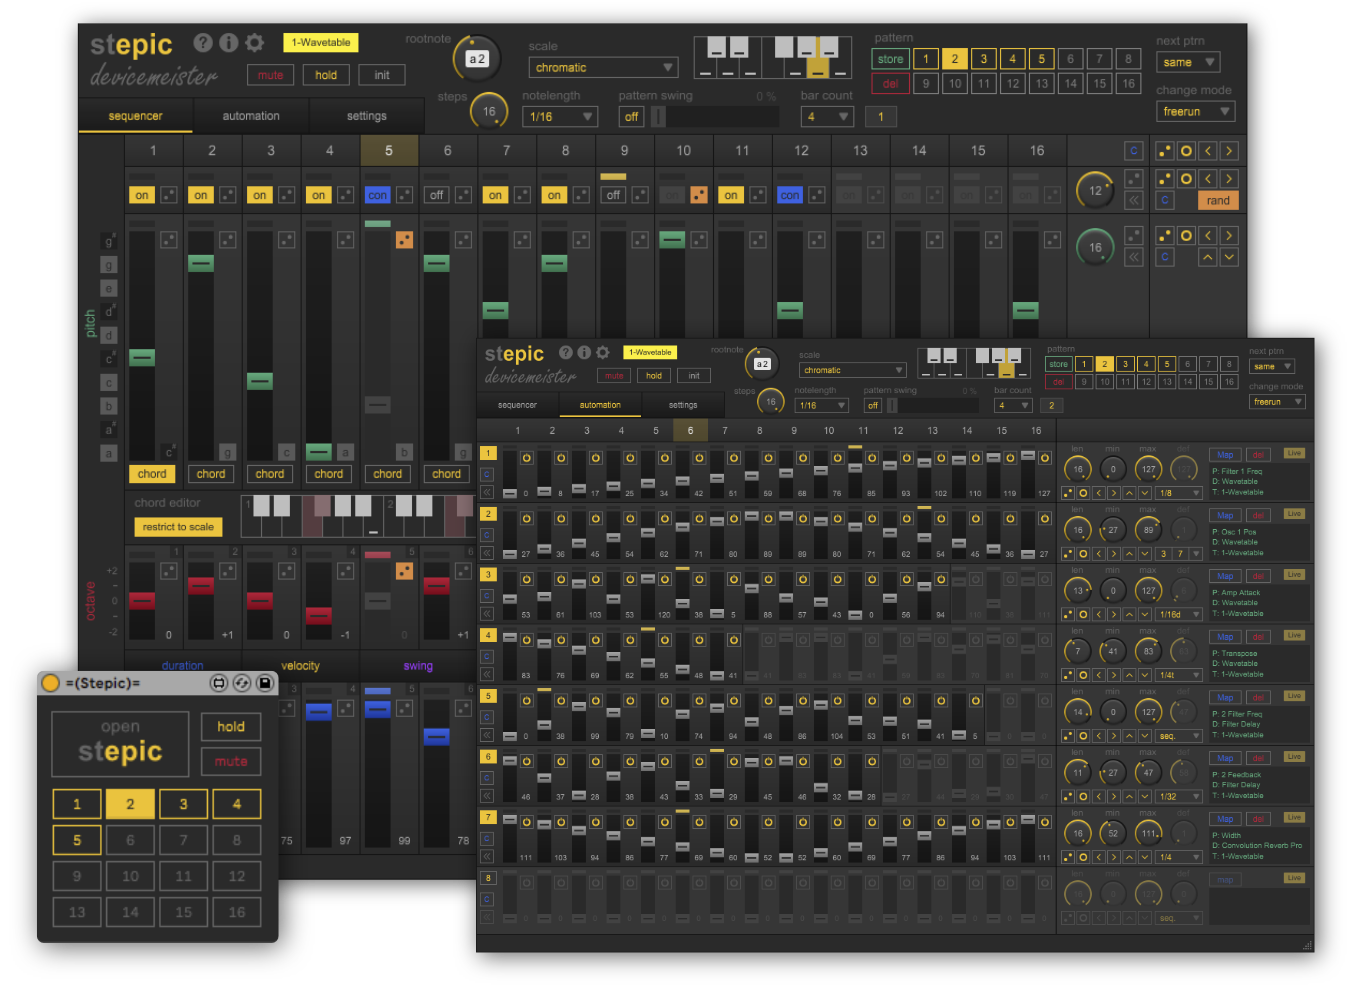The height and width of the screenshot is (987, 1348).
Task: Click the hot-swap arrows icon in the =(Stepic)= title bar
Action: coord(242,683)
